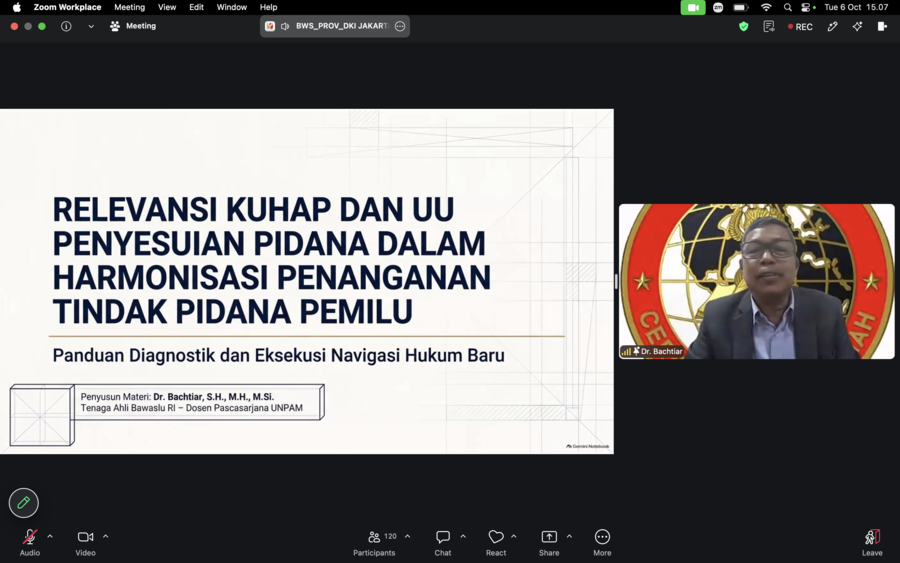Expand the Share options caret
The height and width of the screenshot is (563, 900).
point(569,537)
